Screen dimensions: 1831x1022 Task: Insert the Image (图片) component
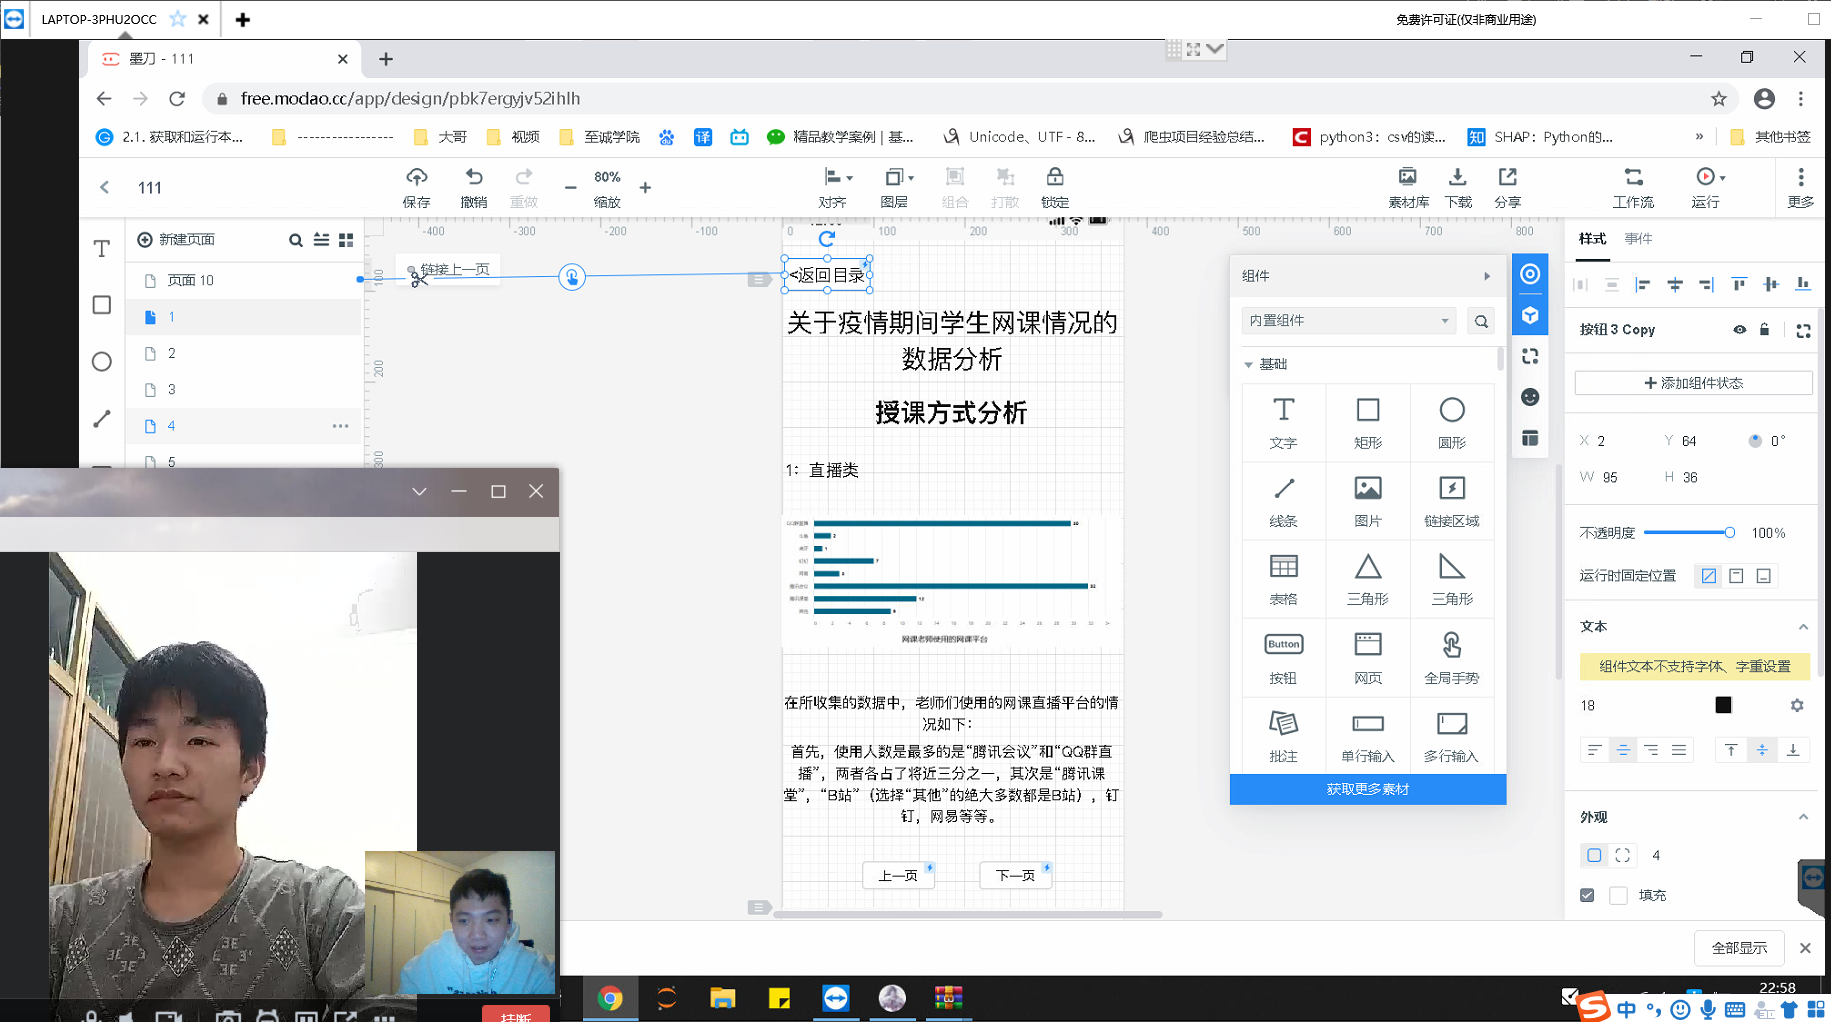[x=1367, y=500]
